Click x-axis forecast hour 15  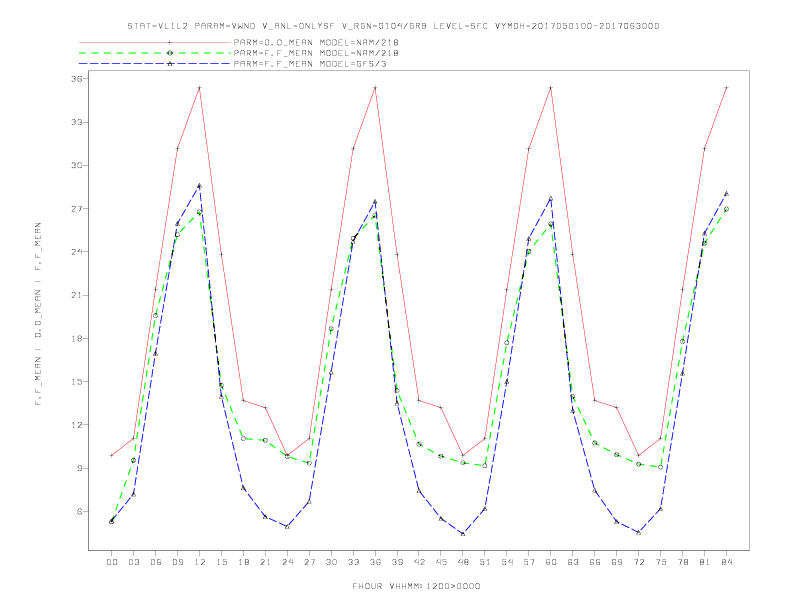[x=221, y=562]
